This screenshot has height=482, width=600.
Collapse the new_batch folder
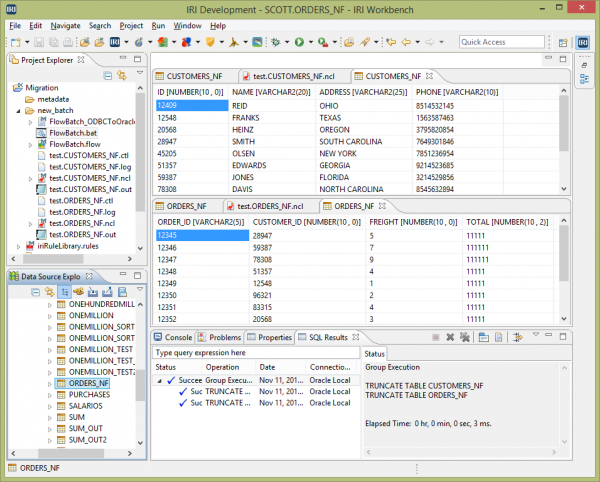pos(18,111)
